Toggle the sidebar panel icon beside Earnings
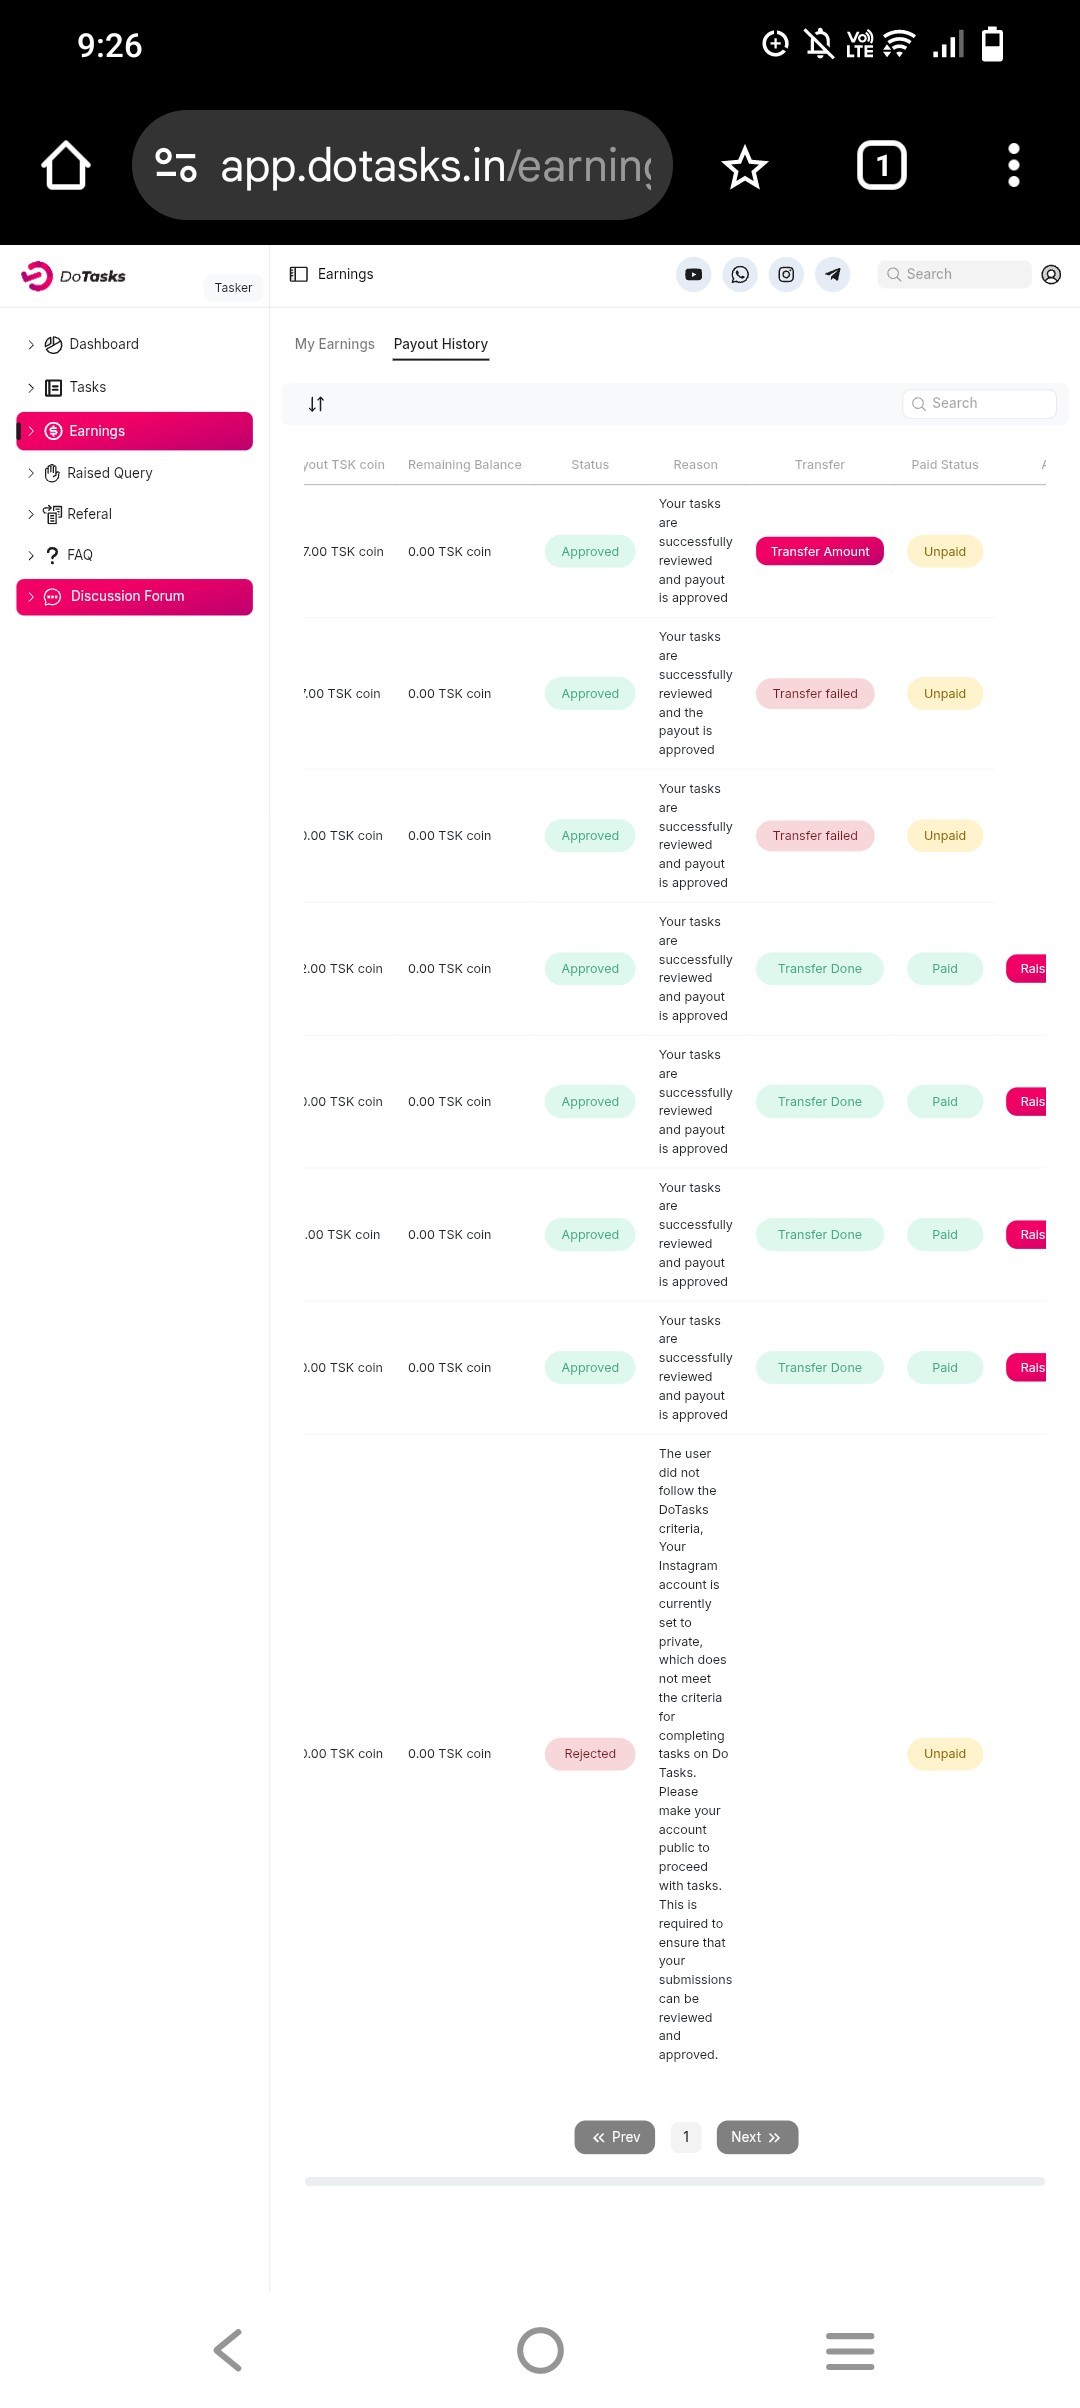Screen dimensions: 1080x2408 (298, 274)
